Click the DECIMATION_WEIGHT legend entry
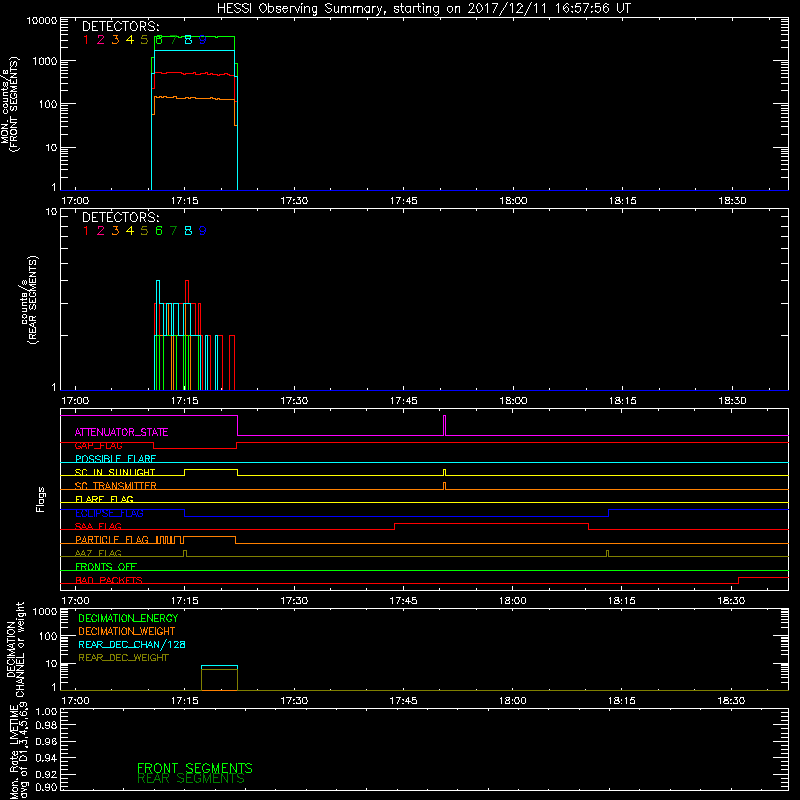This screenshot has height=800, width=800. point(127,632)
